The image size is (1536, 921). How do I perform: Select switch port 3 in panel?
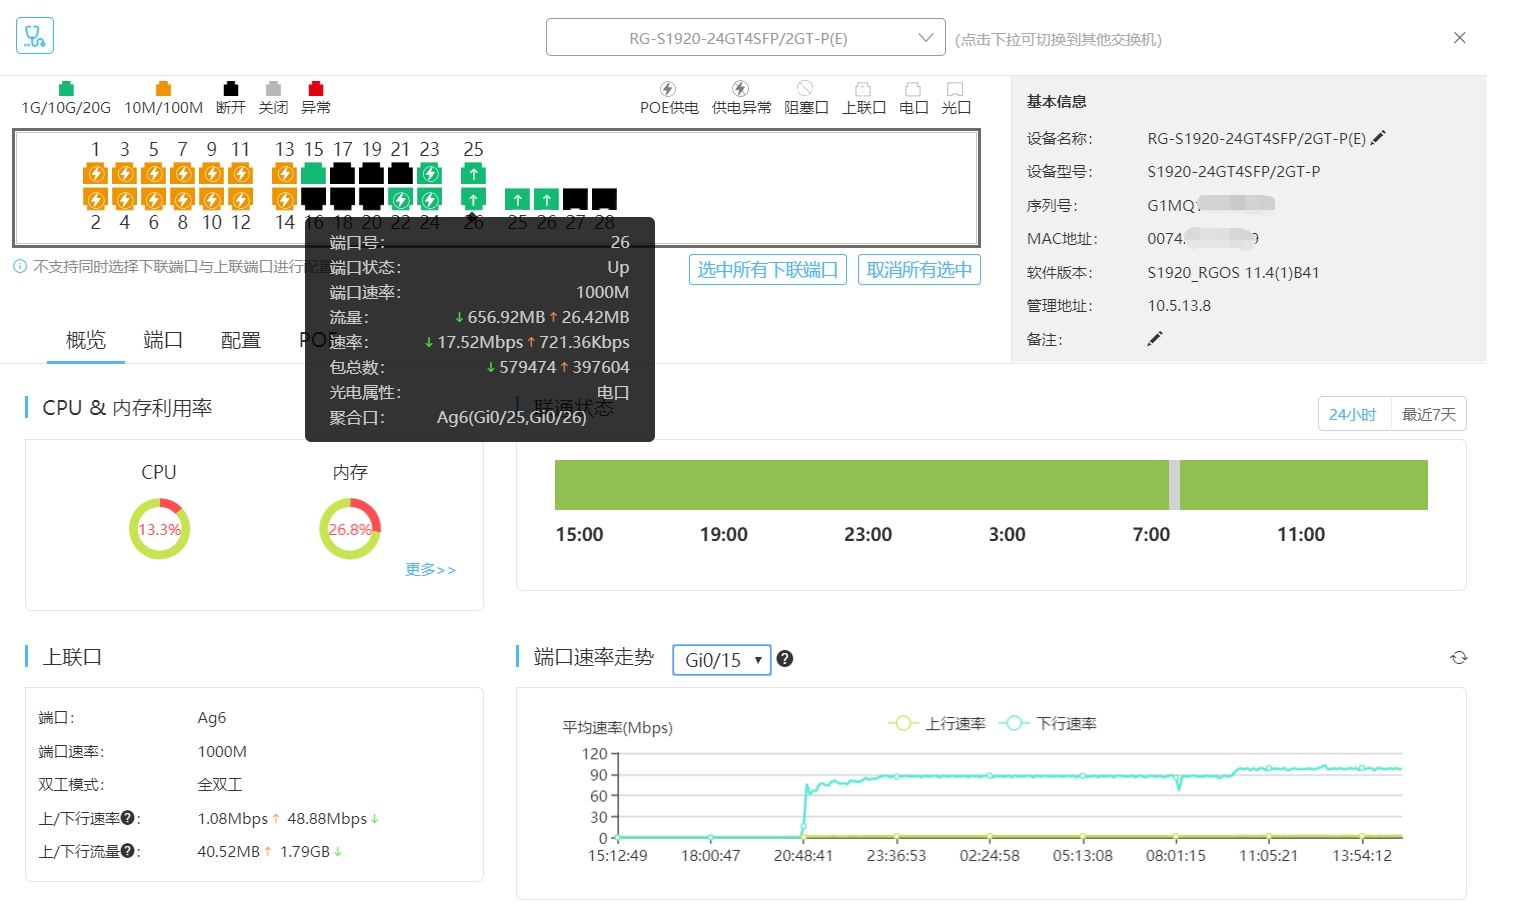pyautogui.click(x=124, y=173)
